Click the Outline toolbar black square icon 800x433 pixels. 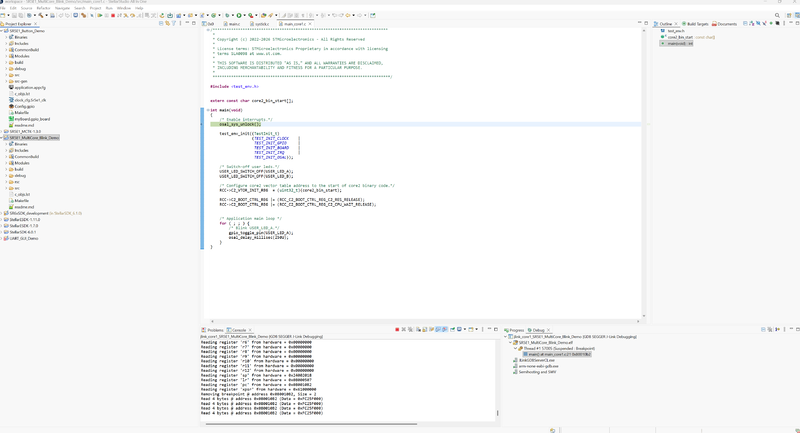pos(778,23)
